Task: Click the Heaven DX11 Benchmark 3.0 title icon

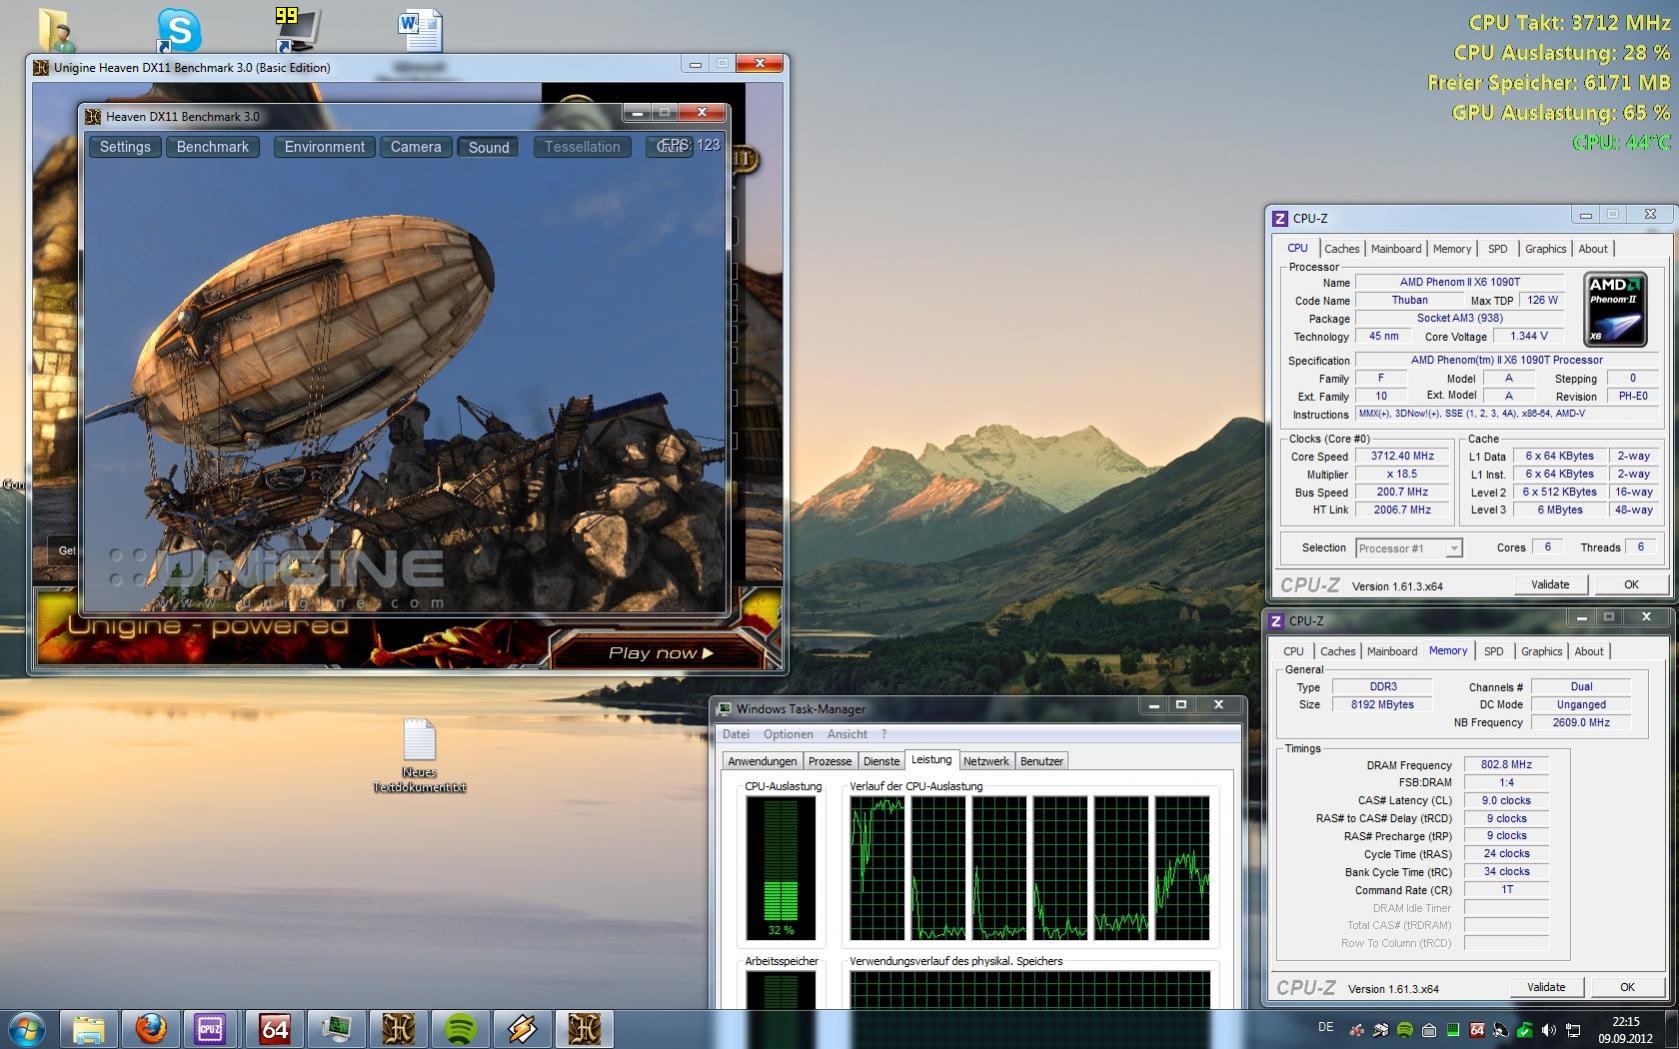Action: click(93, 116)
